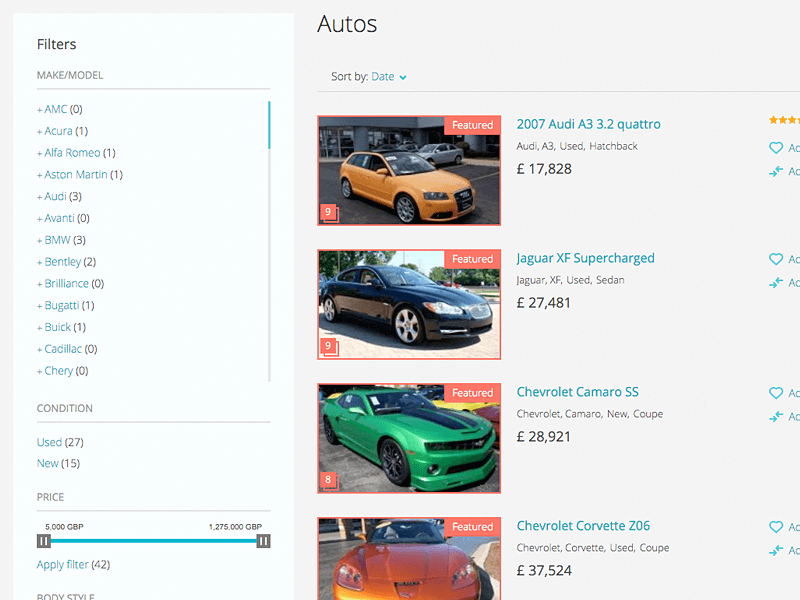Open the Sort by Date dropdown
The width and height of the screenshot is (800, 600).
388,77
